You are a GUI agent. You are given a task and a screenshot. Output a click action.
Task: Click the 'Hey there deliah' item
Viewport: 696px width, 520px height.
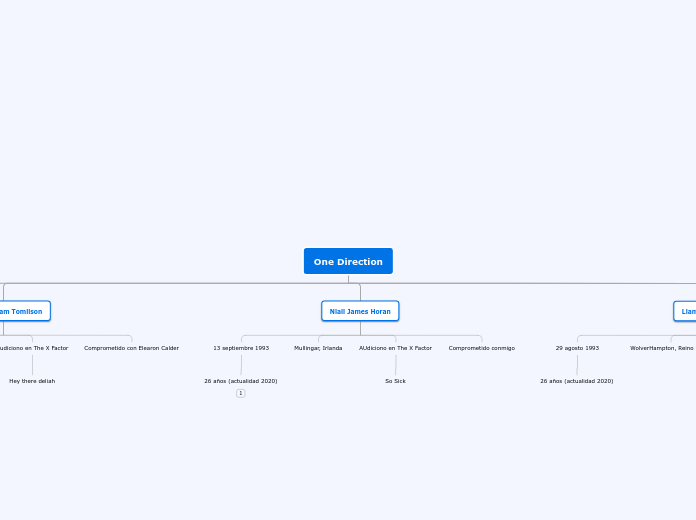click(x=32, y=381)
